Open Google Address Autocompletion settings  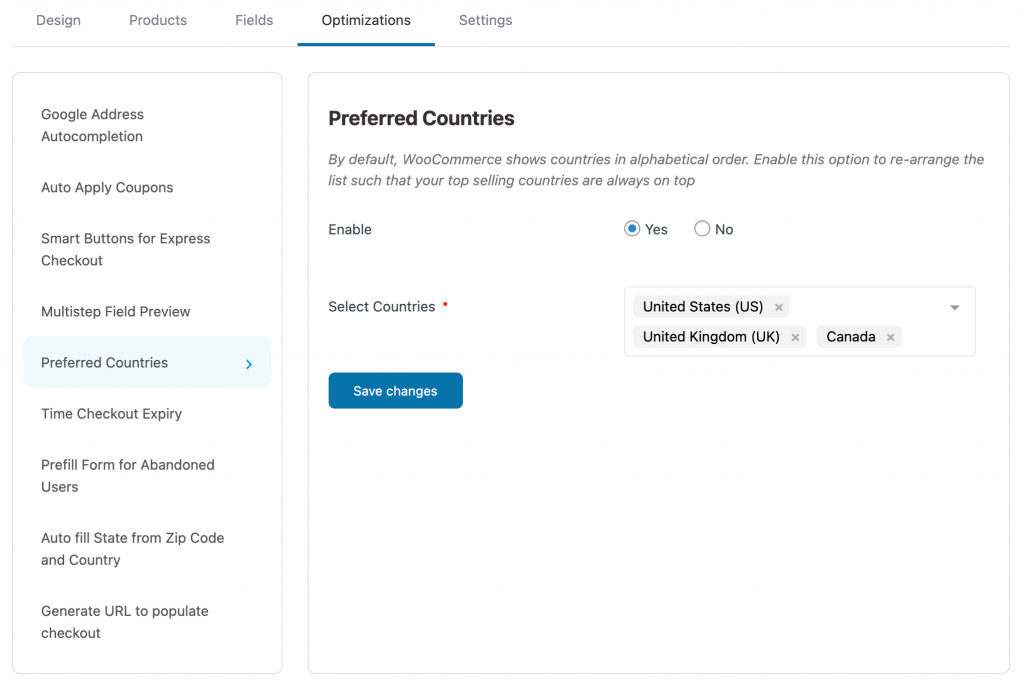coord(92,125)
